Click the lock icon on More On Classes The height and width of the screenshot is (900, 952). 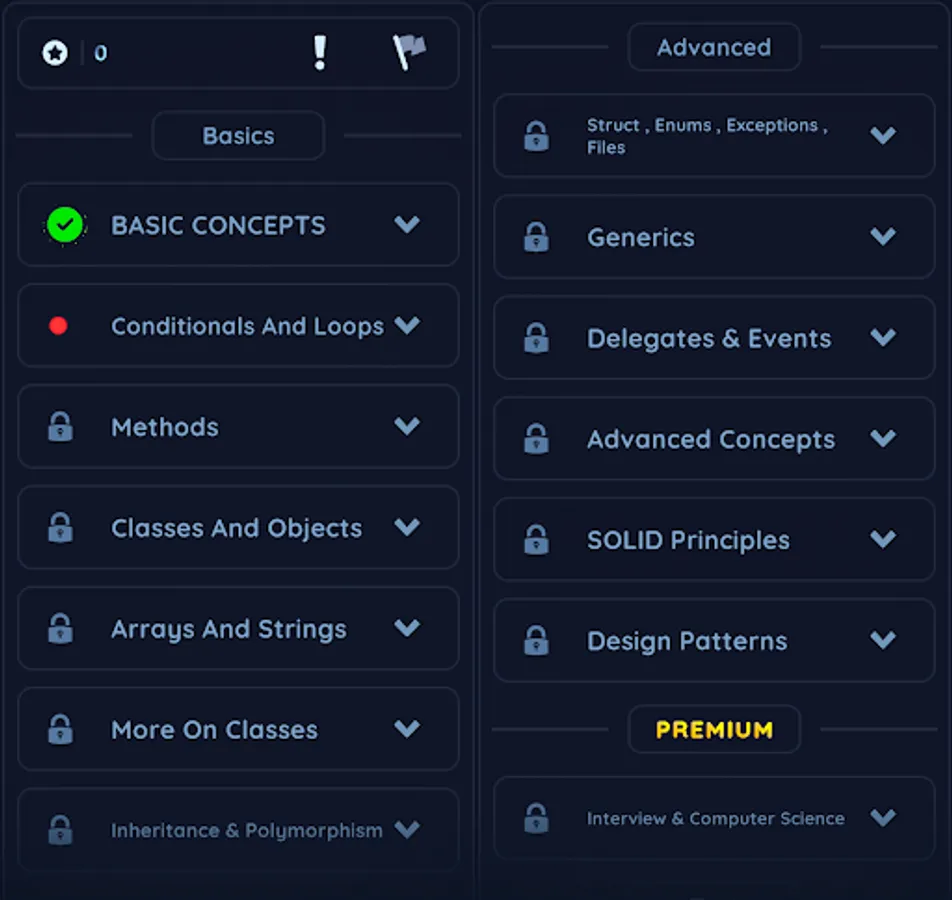[59, 729]
